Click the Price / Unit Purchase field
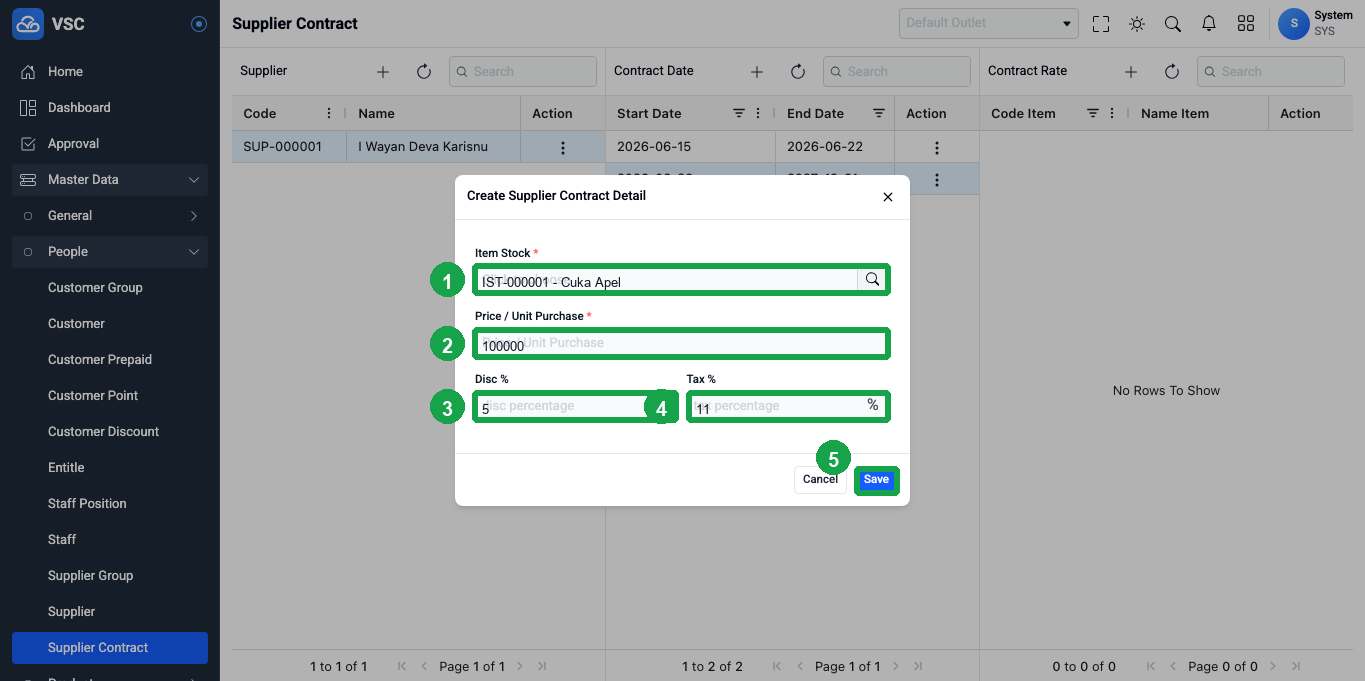 [x=680, y=343]
